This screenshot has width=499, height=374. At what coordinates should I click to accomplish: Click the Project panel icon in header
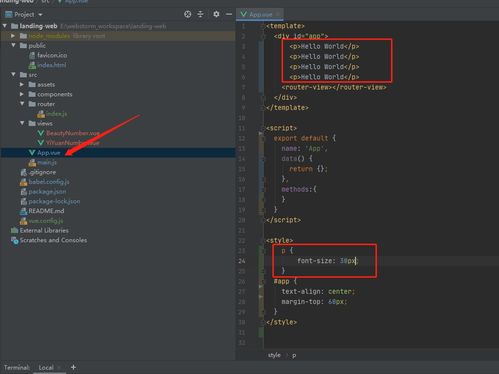point(9,14)
